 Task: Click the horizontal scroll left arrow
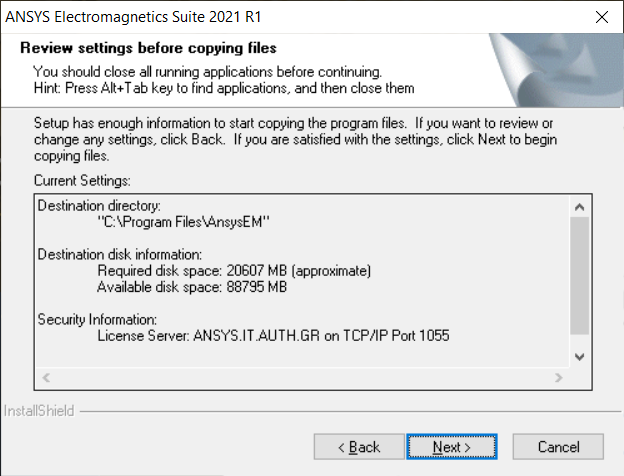coord(46,377)
